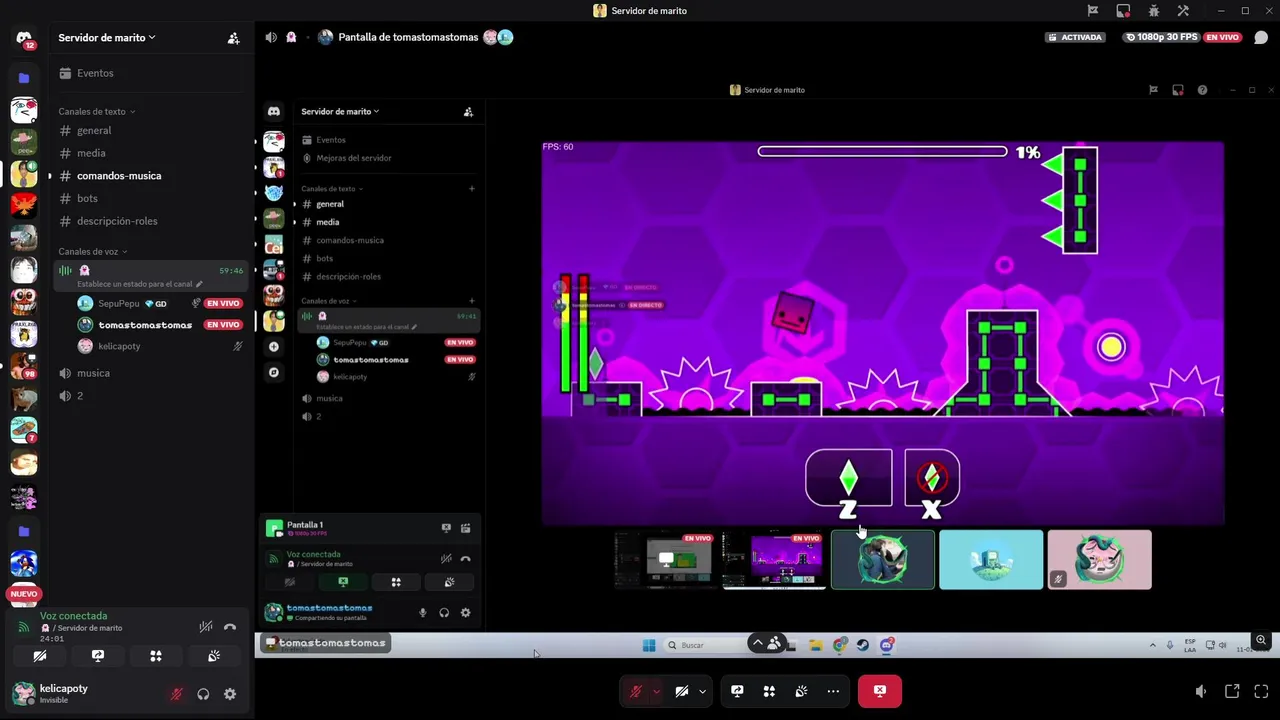Open the inbox icon with red dot
Image resolution: width=1280 pixels, height=720 pixels.
tap(1123, 11)
